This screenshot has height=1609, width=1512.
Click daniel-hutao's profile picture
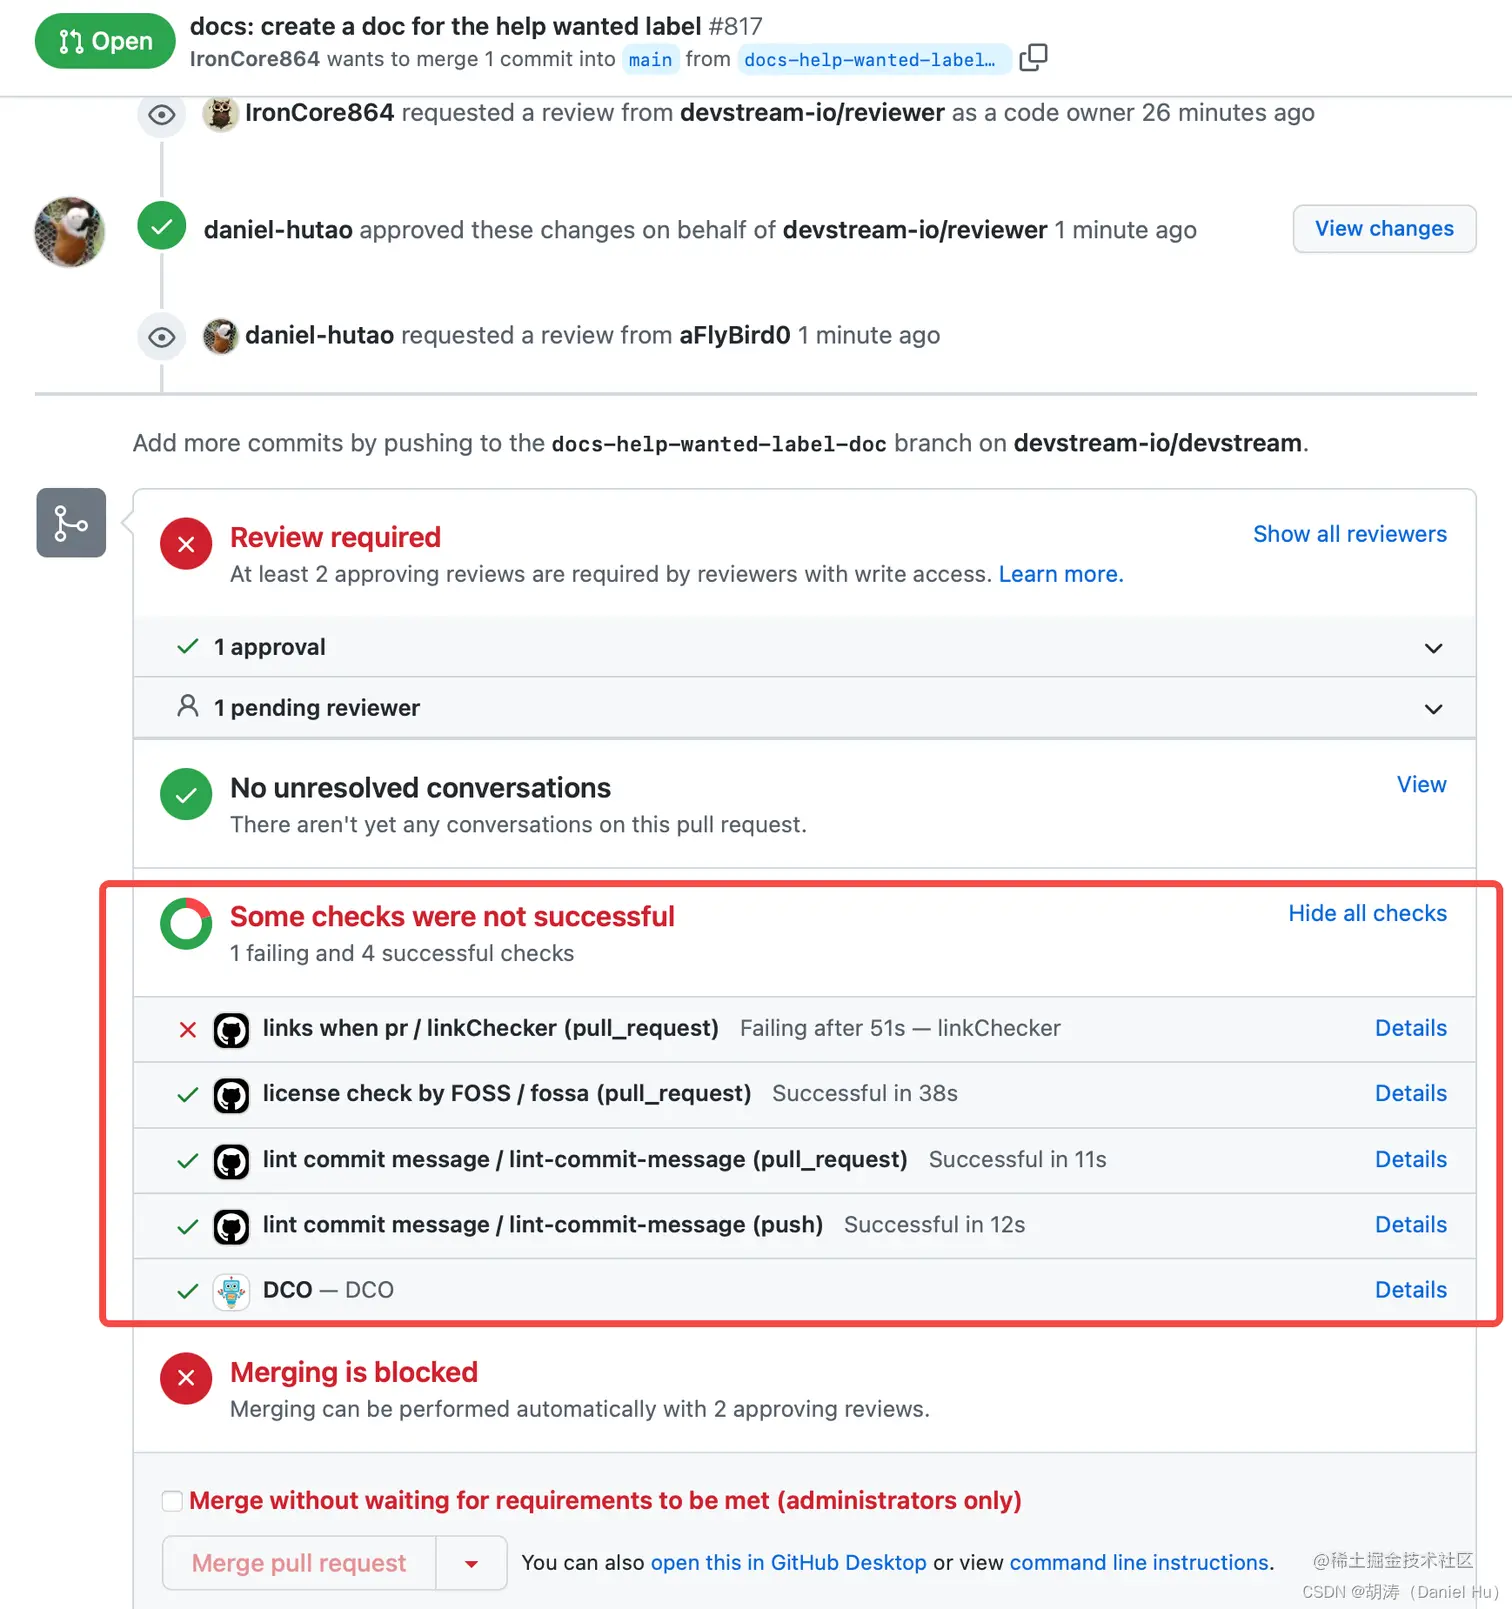69,232
